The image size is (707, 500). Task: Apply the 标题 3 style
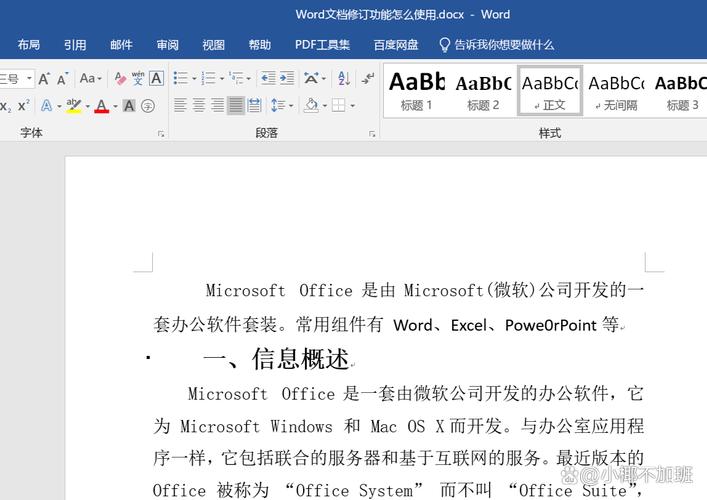click(x=681, y=92)
